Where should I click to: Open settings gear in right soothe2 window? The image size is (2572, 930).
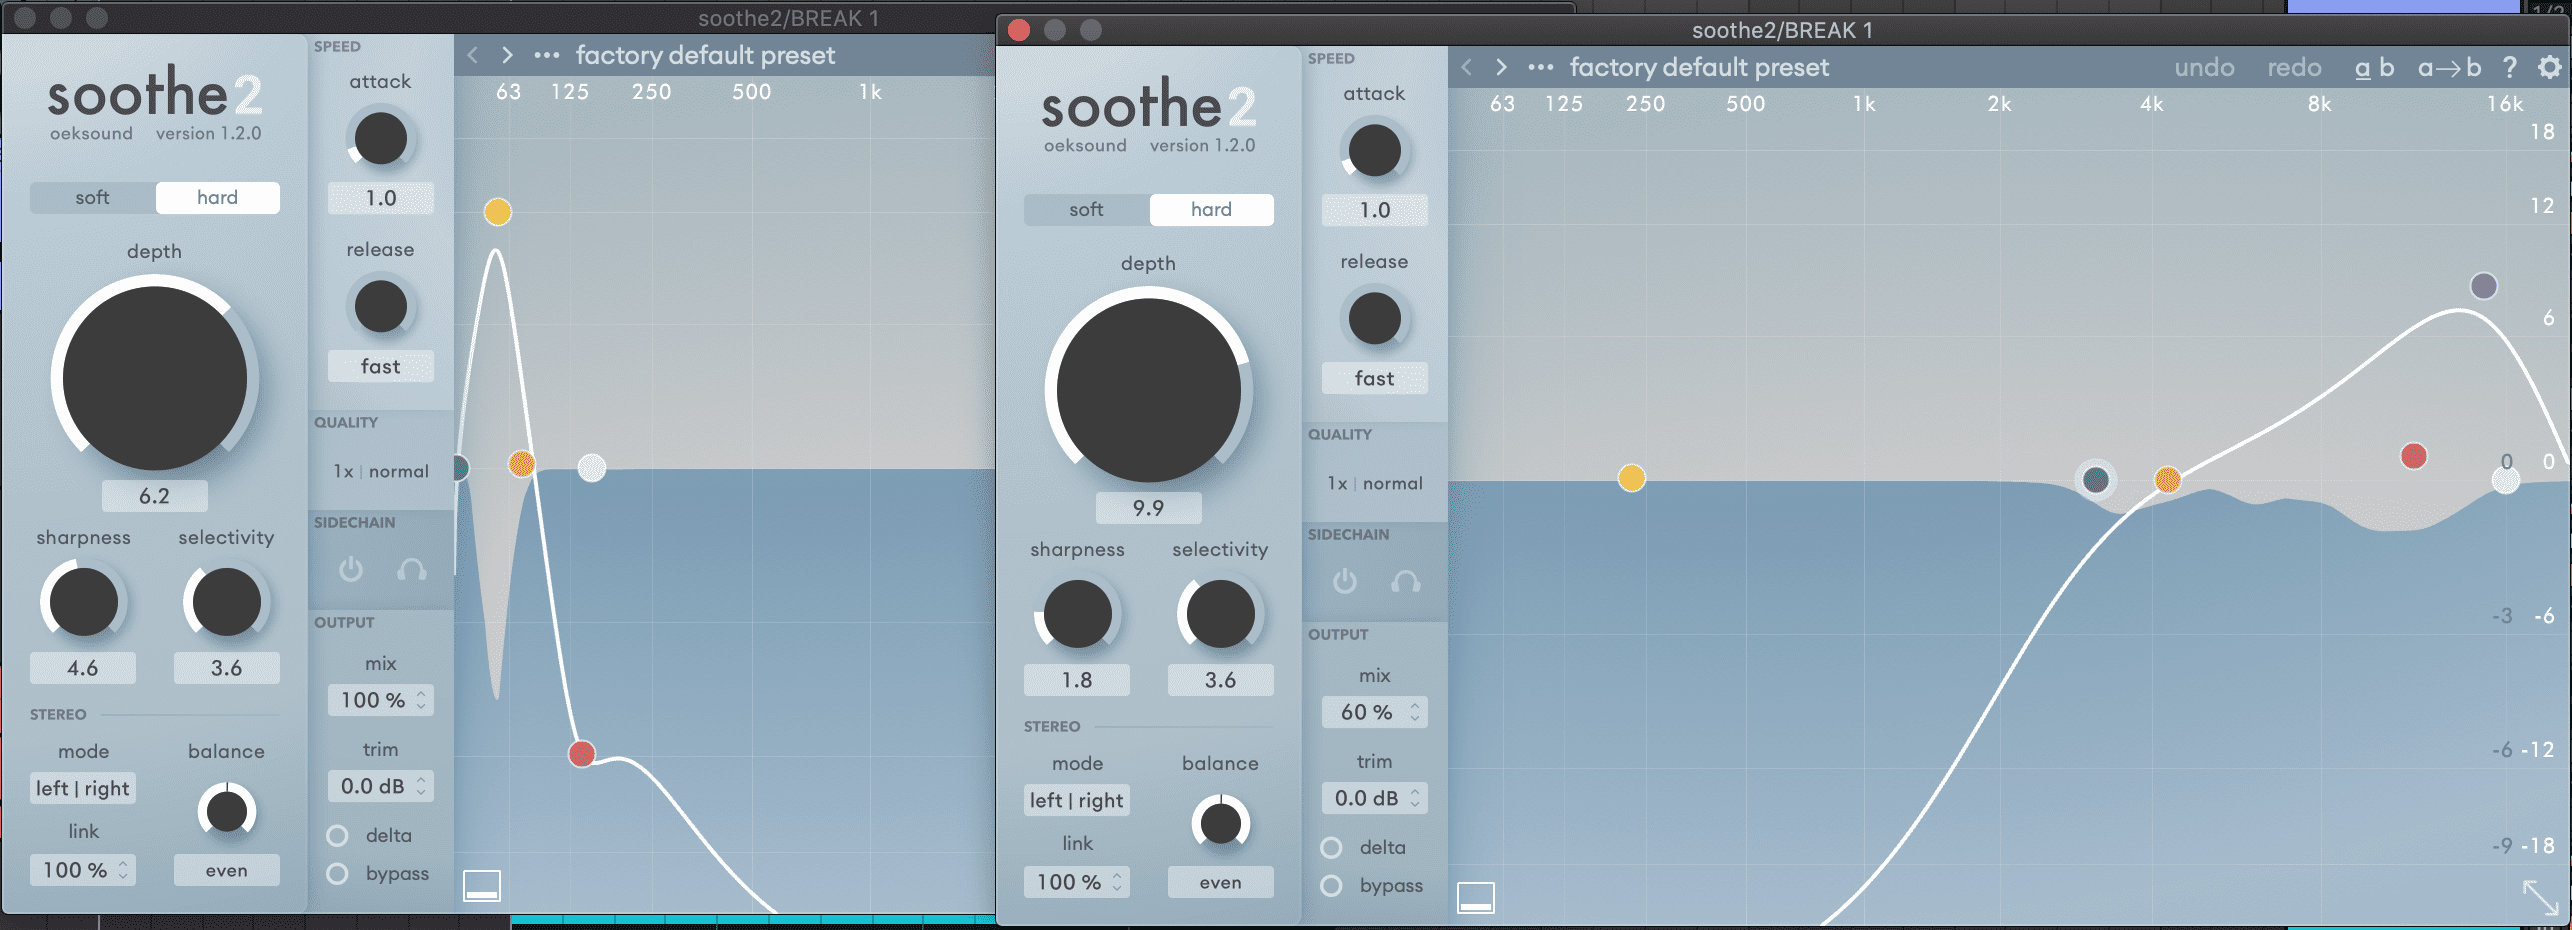[2550, 67]
